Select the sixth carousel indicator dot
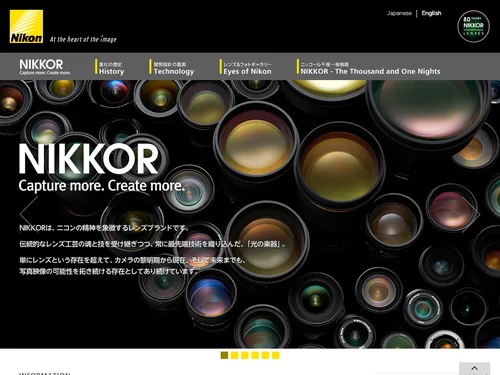500x375 pixels. (x=276, y=355)
